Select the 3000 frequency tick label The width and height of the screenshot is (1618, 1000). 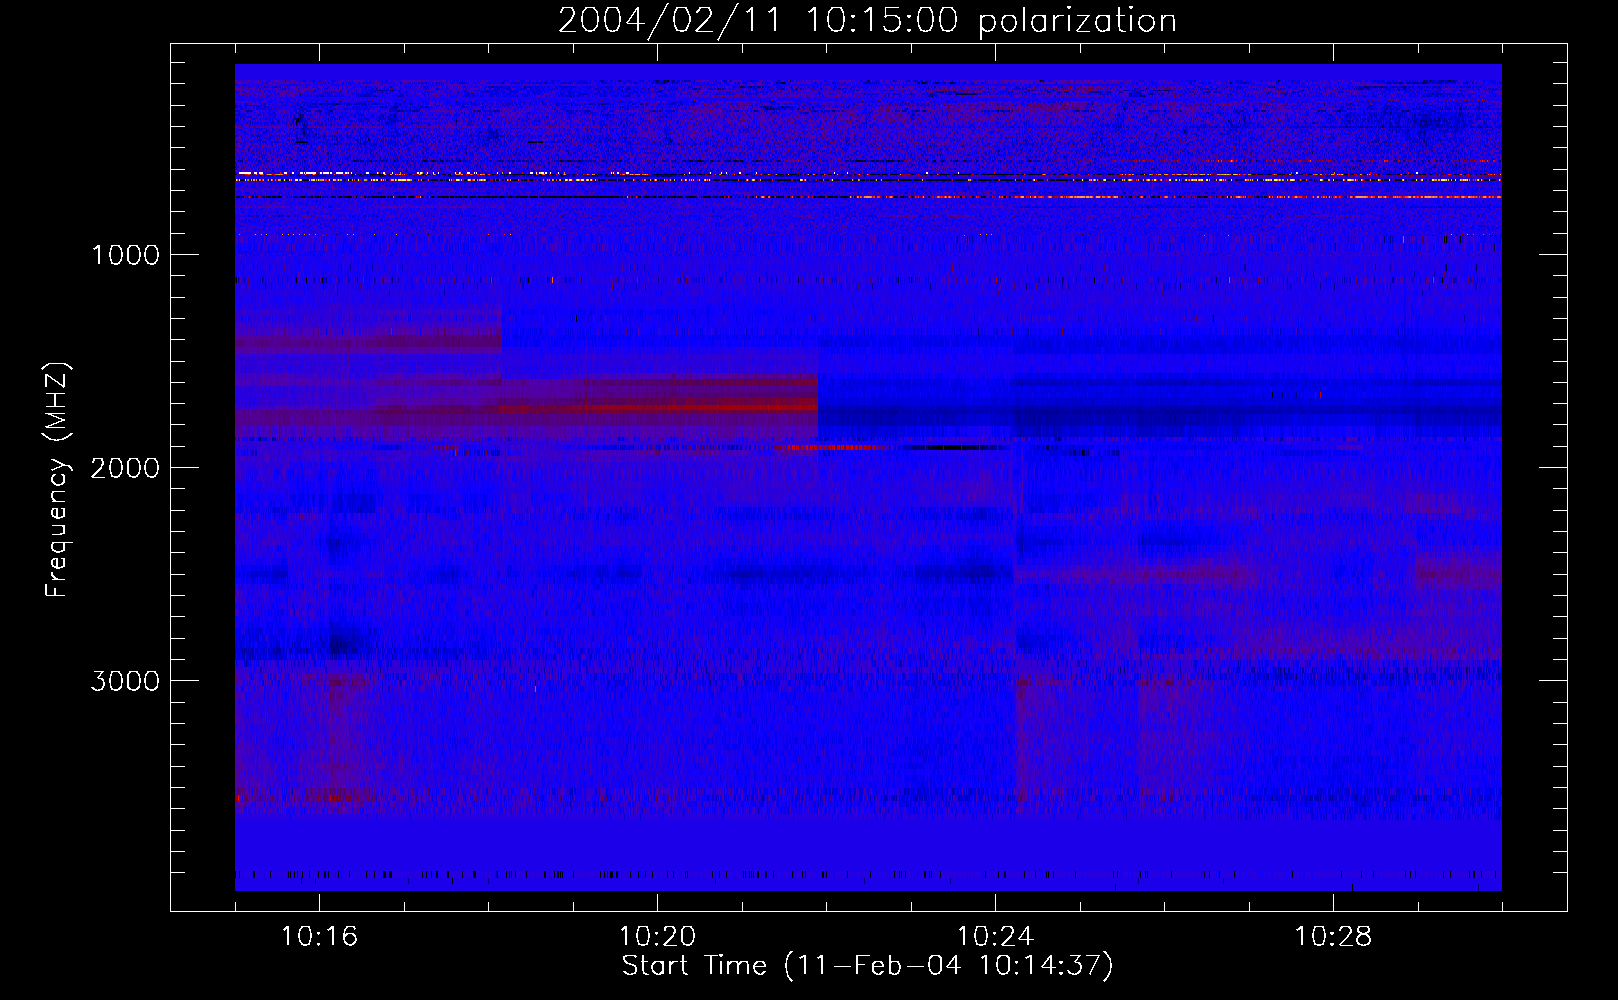125,681
